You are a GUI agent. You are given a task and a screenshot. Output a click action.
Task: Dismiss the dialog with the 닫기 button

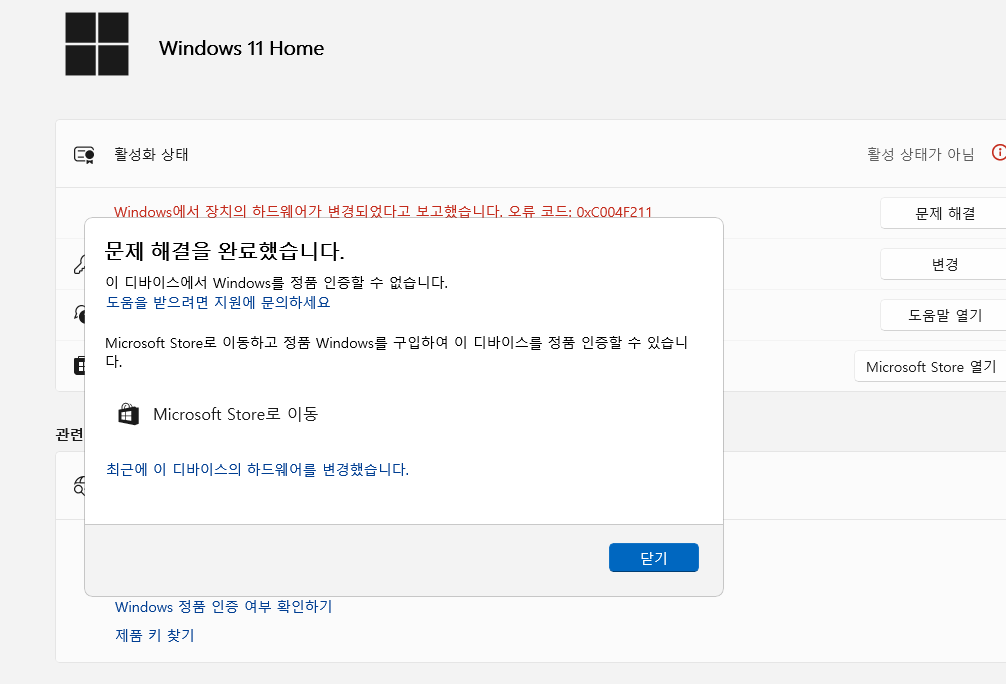[653, 557]
